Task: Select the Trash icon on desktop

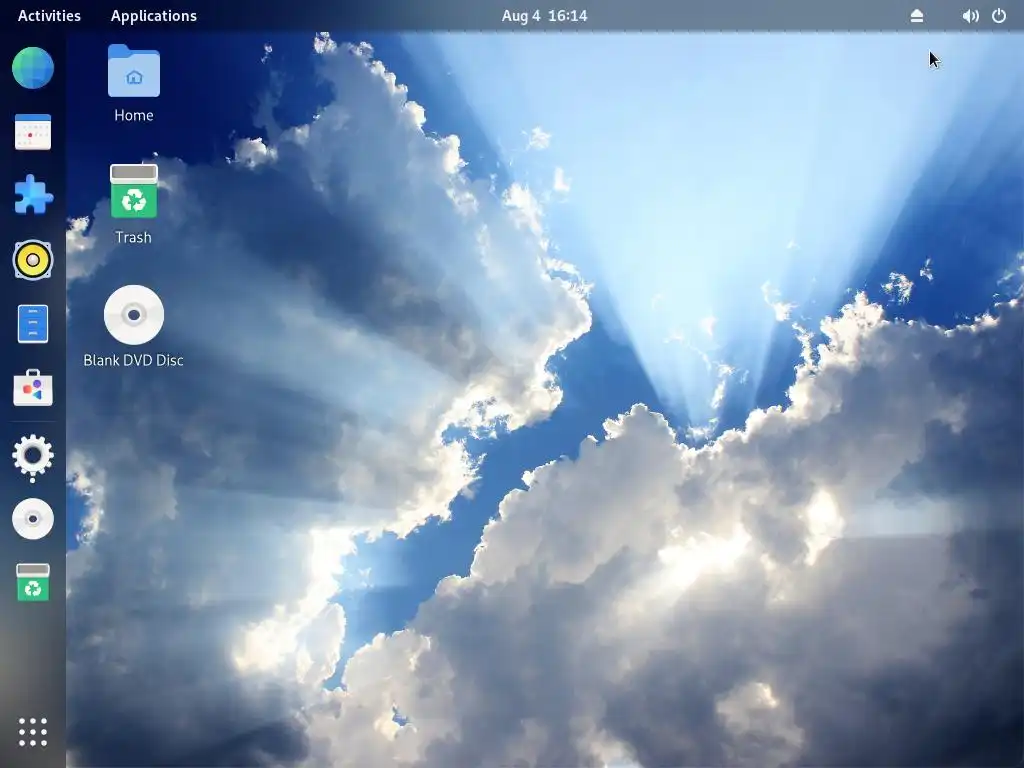Action: tap(134, 191)
